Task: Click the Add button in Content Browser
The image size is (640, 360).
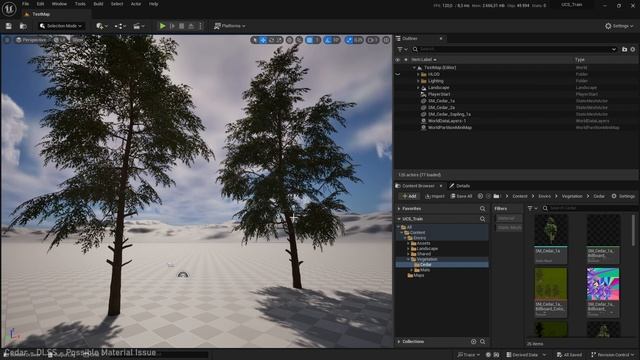Action: pos(409,196)
